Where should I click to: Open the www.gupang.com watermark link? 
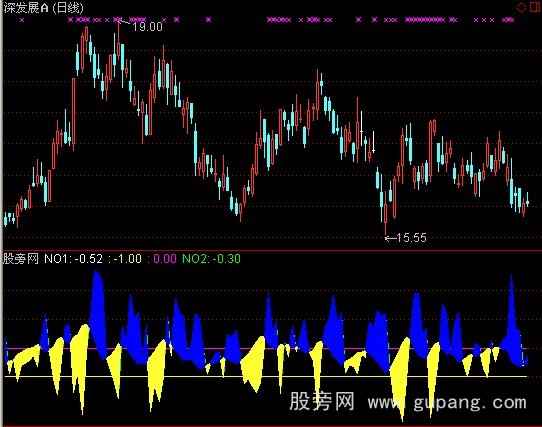point(447,402)
